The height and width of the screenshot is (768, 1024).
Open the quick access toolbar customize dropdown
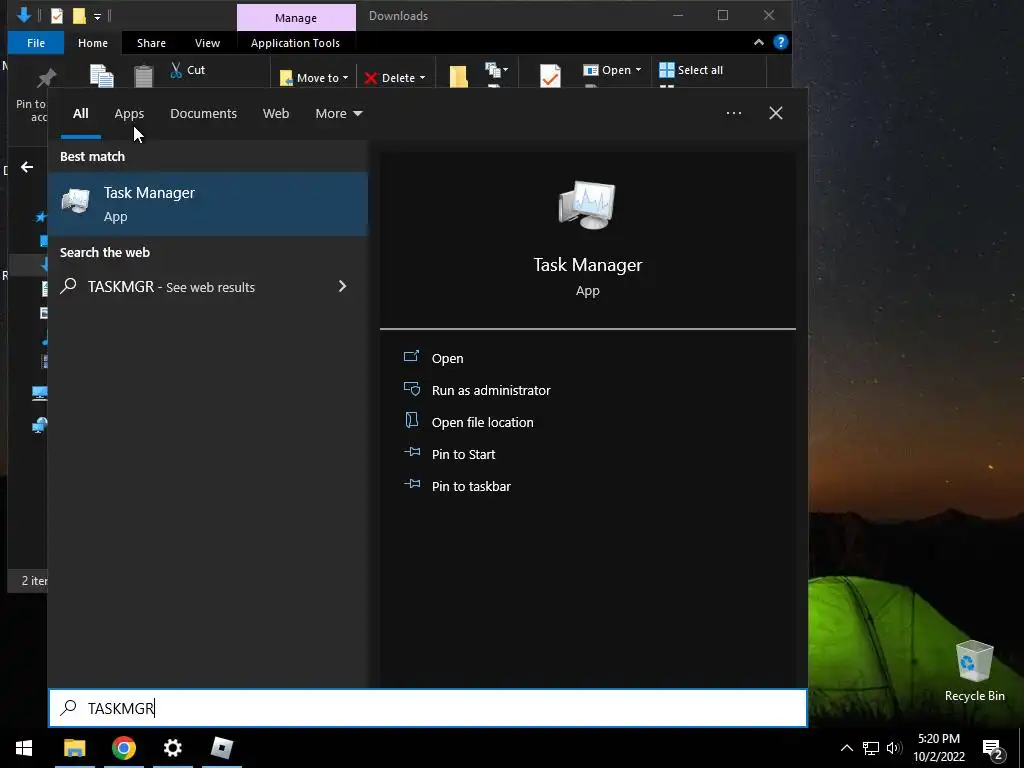point(97,16)
